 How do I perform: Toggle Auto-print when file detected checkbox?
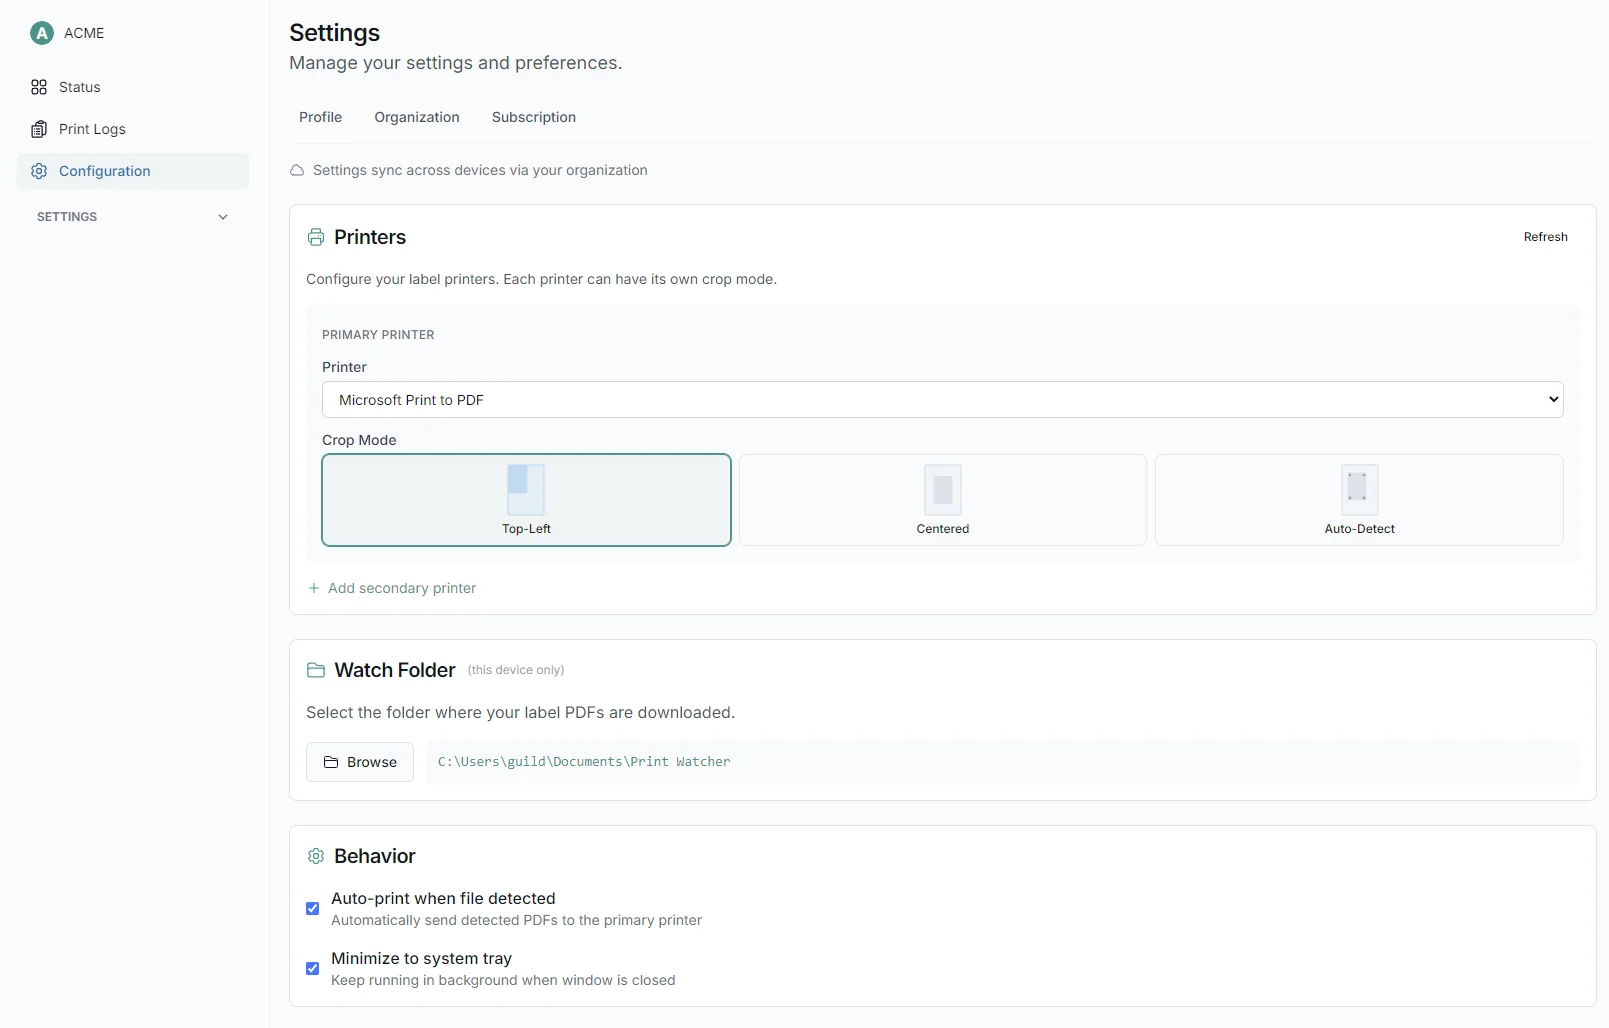pyautogui.click(x=313, y=909)
